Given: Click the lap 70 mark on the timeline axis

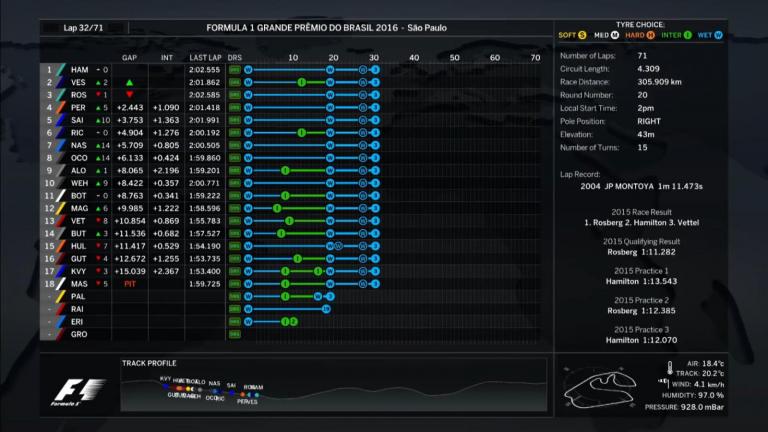Looking at the screenshot, I should point(535,58).
